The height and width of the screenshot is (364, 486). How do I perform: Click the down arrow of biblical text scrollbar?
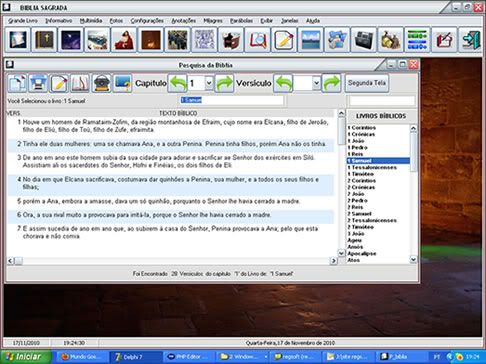341,253
